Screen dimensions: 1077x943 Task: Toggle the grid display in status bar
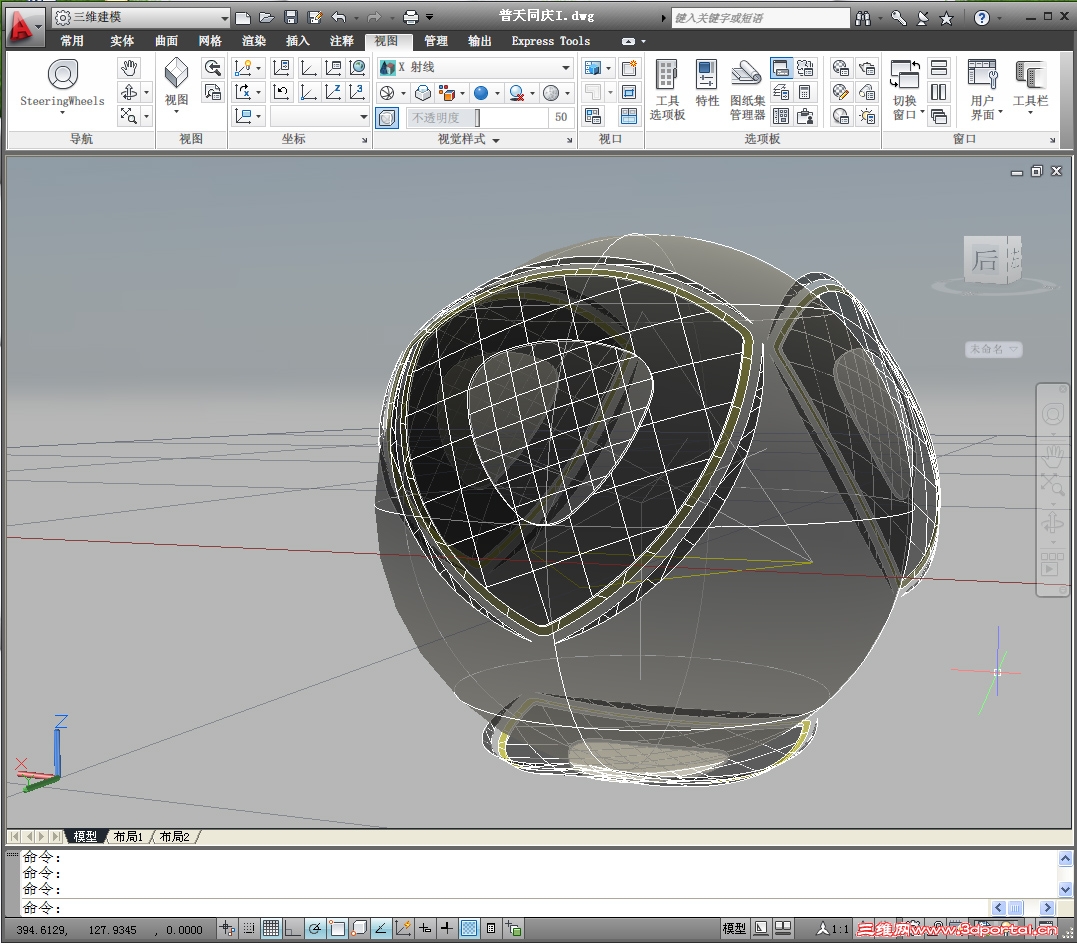pos(271,929)
